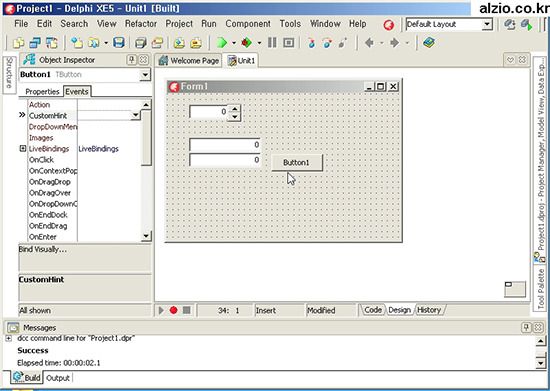Open the Run Without Debugging dropdown arrow
Screen dimensions: 550x391
pyautogui.click(x=259, y=43)
